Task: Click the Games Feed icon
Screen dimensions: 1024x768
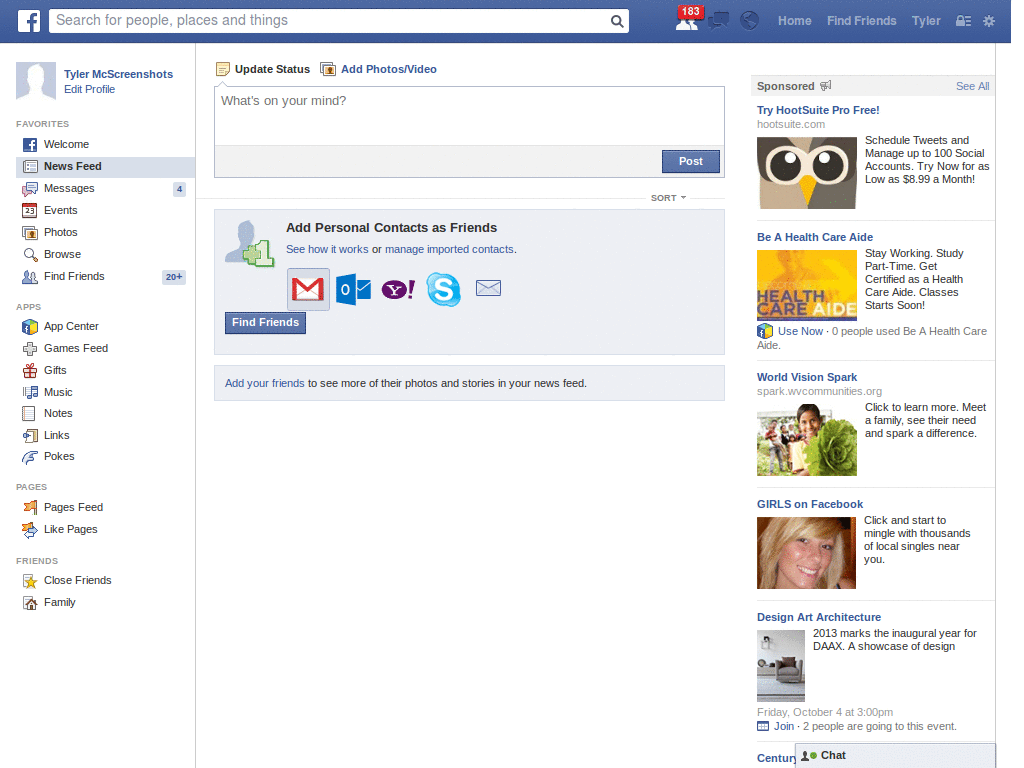Action: [x=30, y=349]
